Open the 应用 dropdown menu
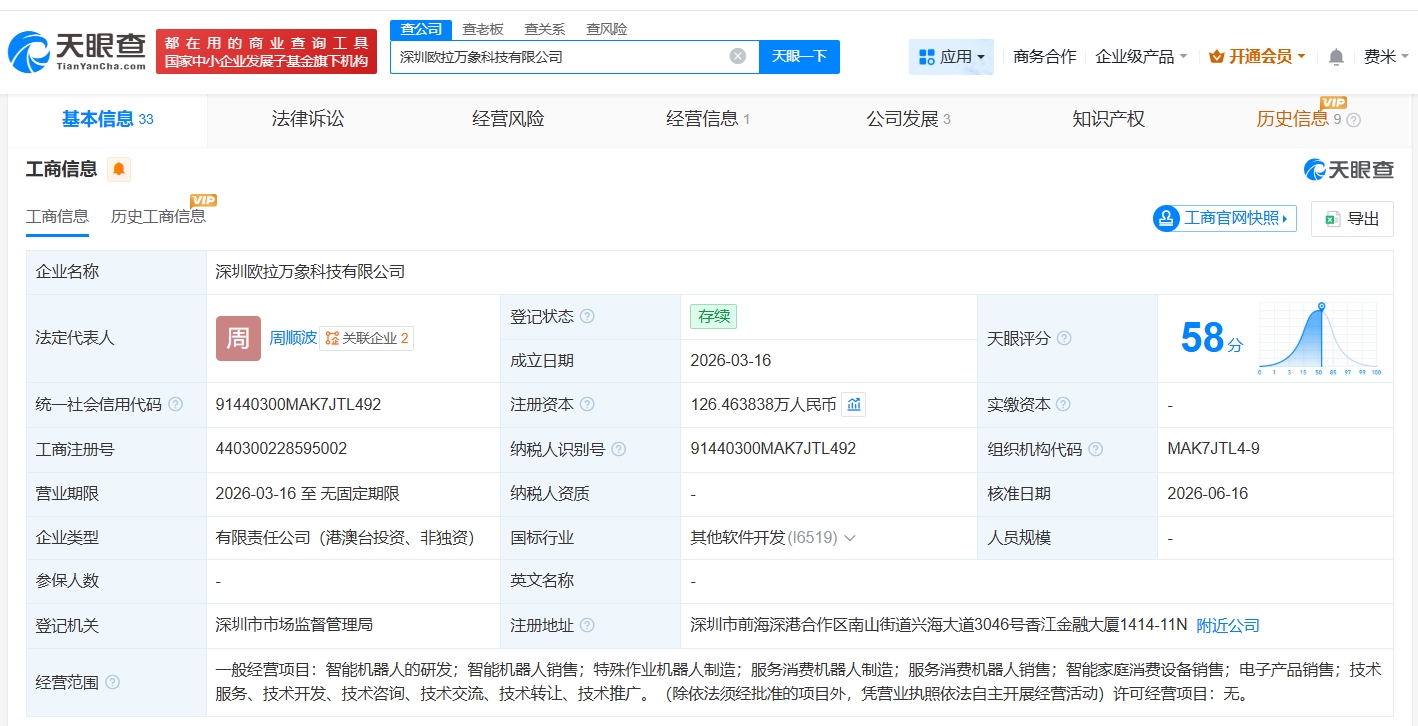The width and height of the screenshot is (1418, 726). (x=951, y=57)
